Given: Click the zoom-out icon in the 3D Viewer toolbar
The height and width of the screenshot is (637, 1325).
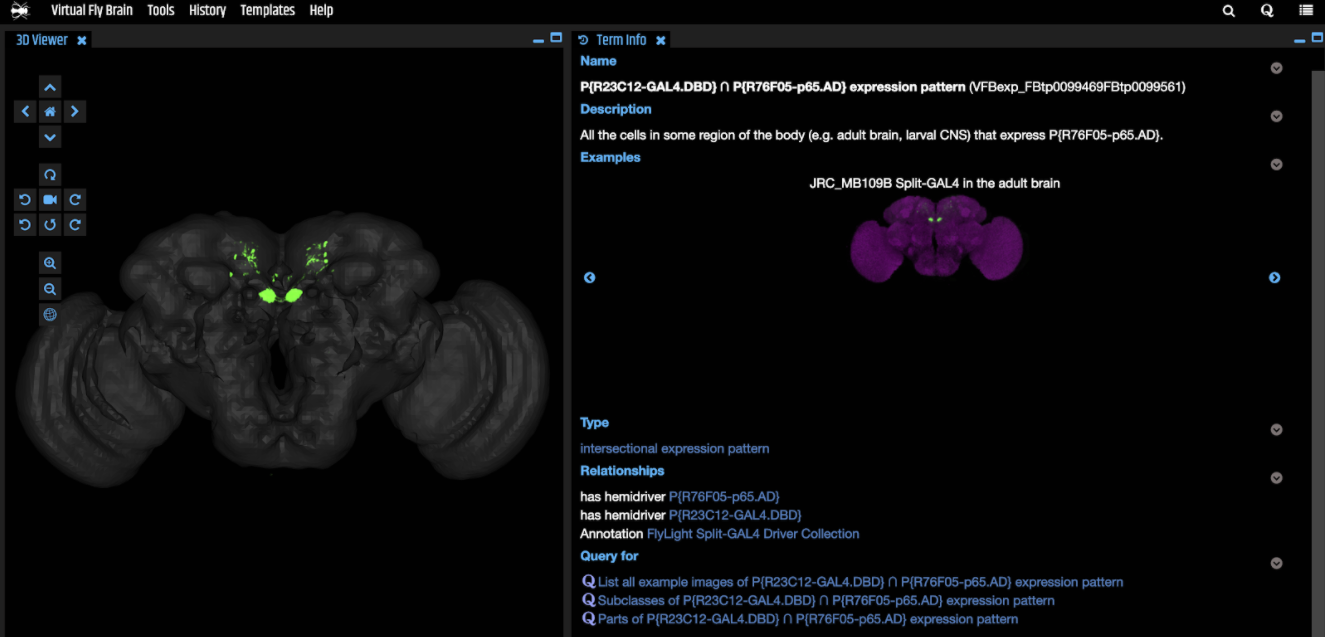Looking at the screenshot, I should 50,288.
